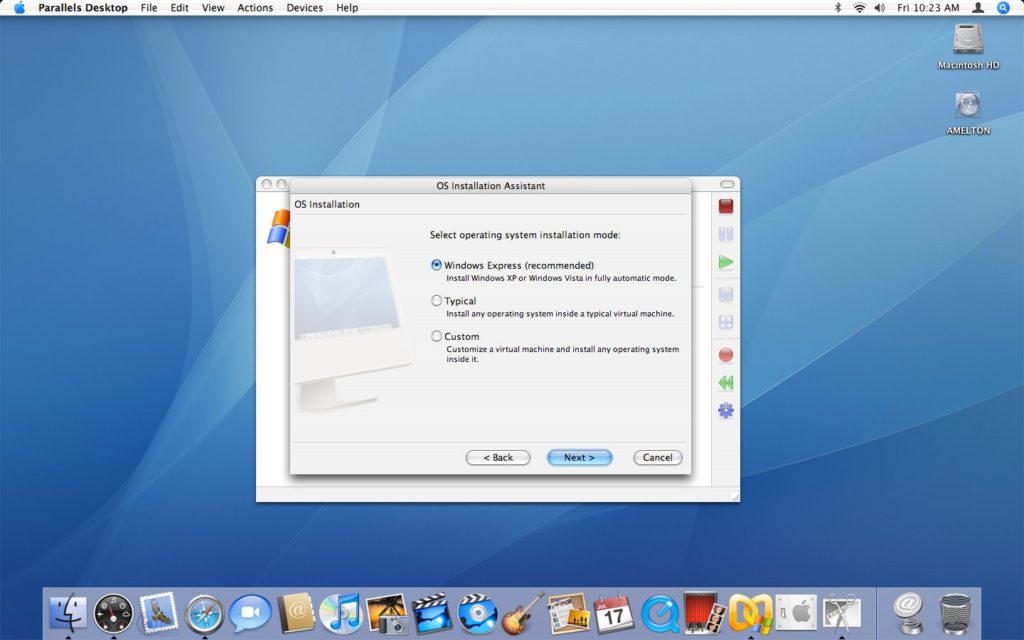Launch iTunes from the Dock
The width and height of the screenshot is (1024, 640).
pos(340,613)
